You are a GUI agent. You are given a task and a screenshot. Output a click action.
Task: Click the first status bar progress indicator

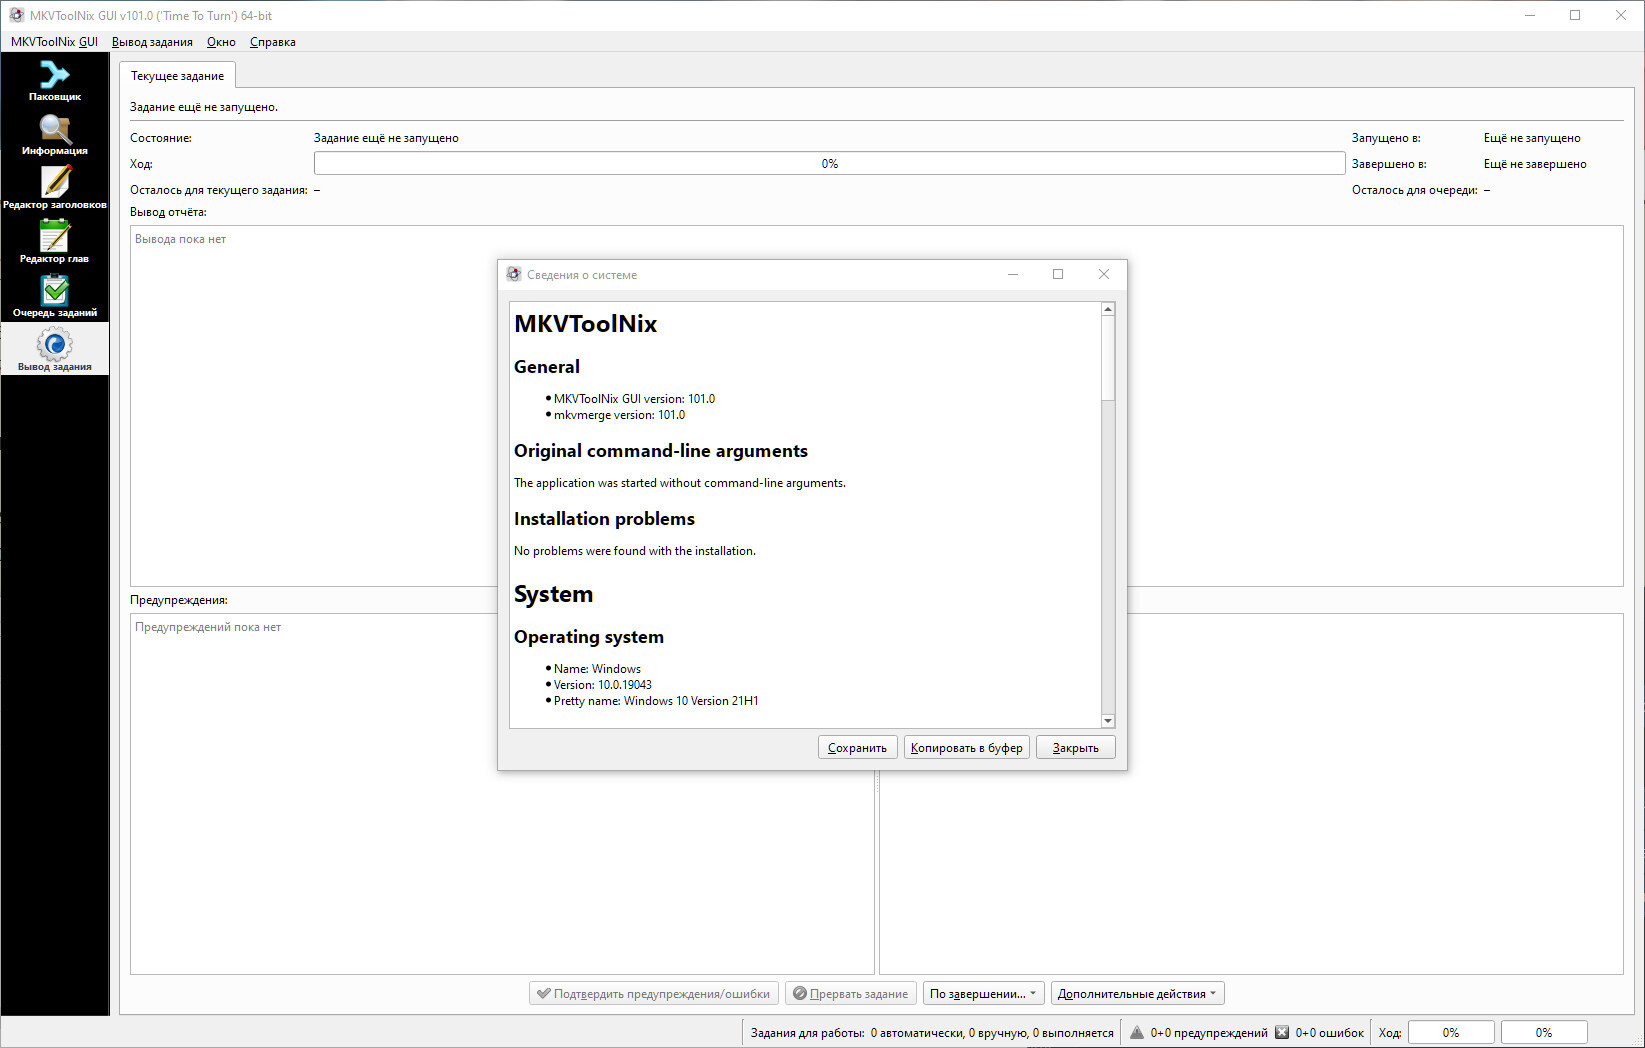1451,1033
